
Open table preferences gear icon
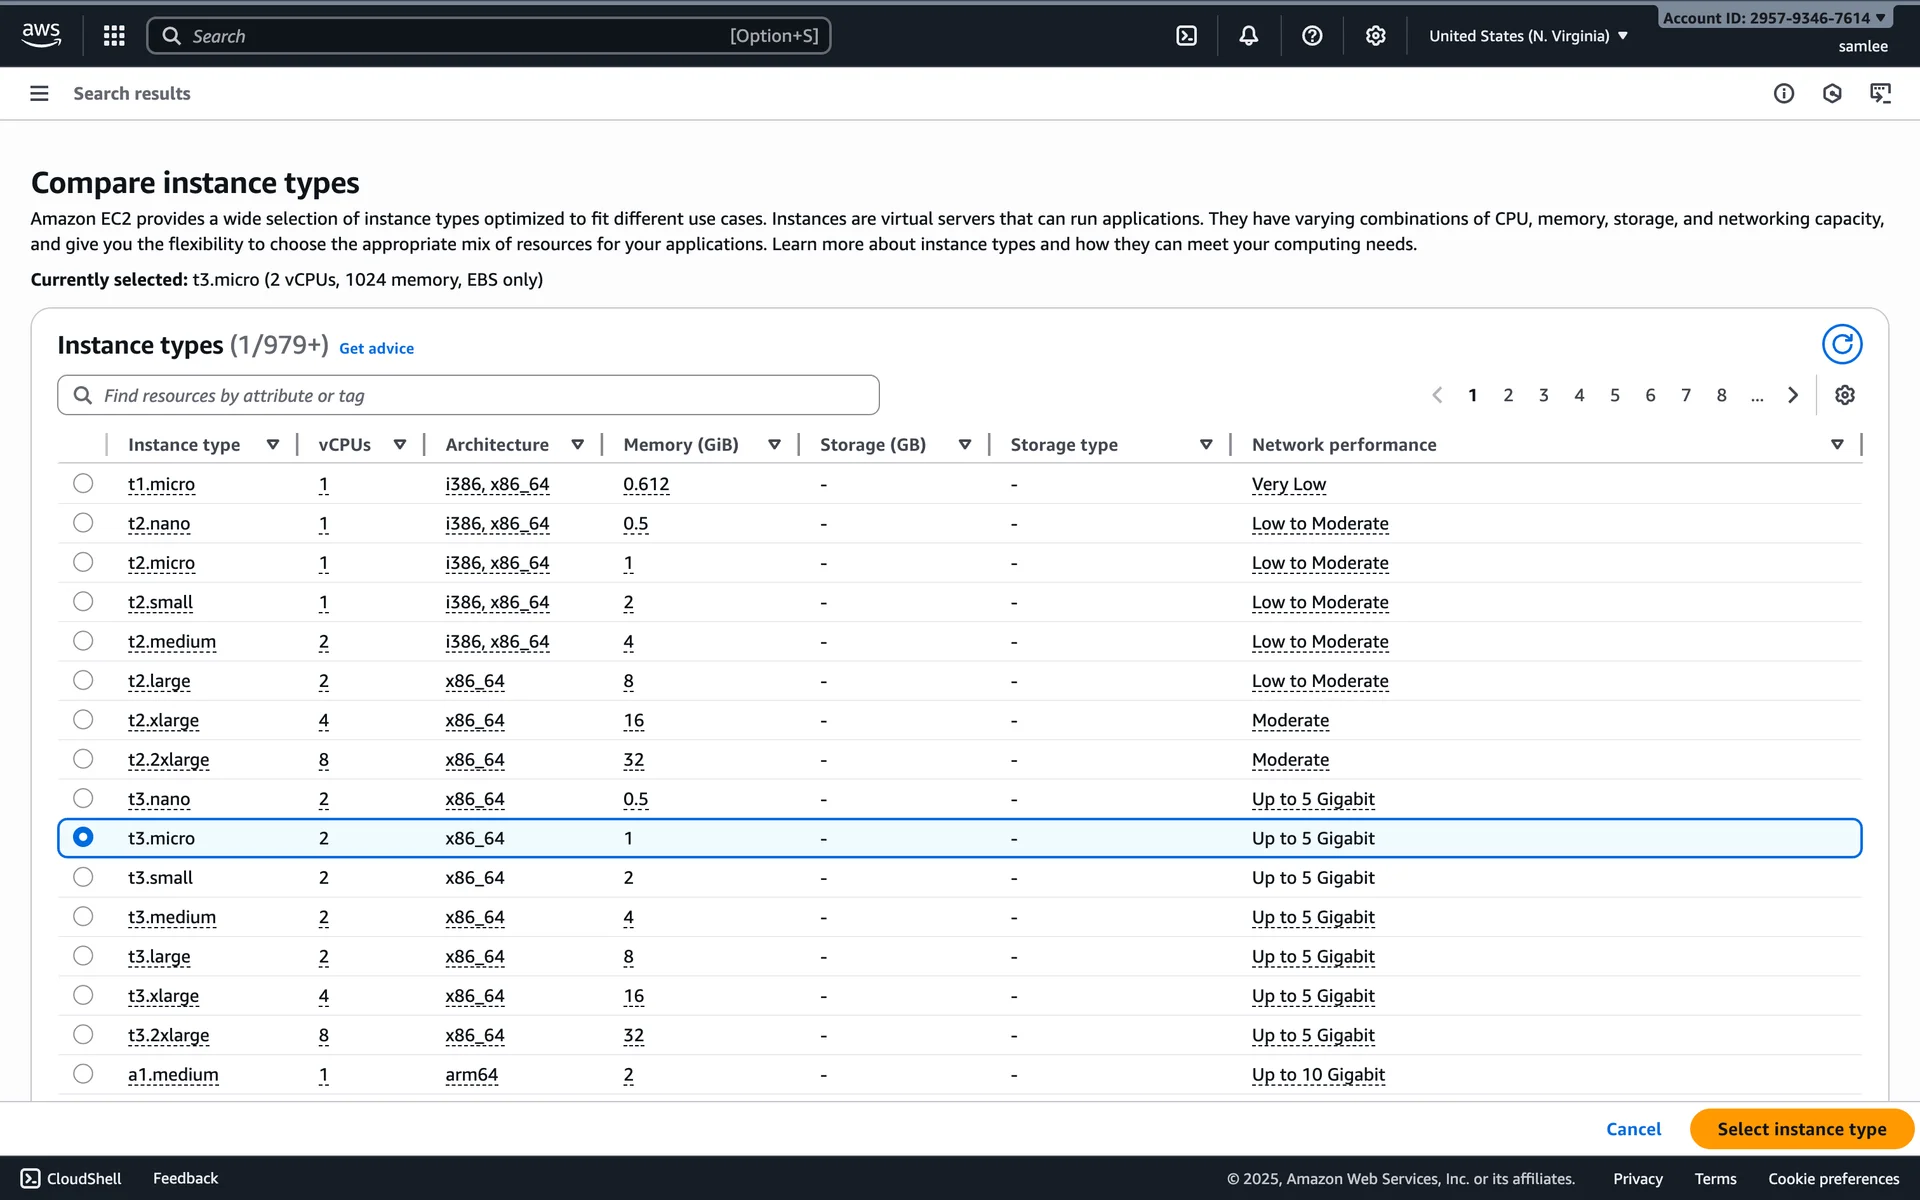1844,395
